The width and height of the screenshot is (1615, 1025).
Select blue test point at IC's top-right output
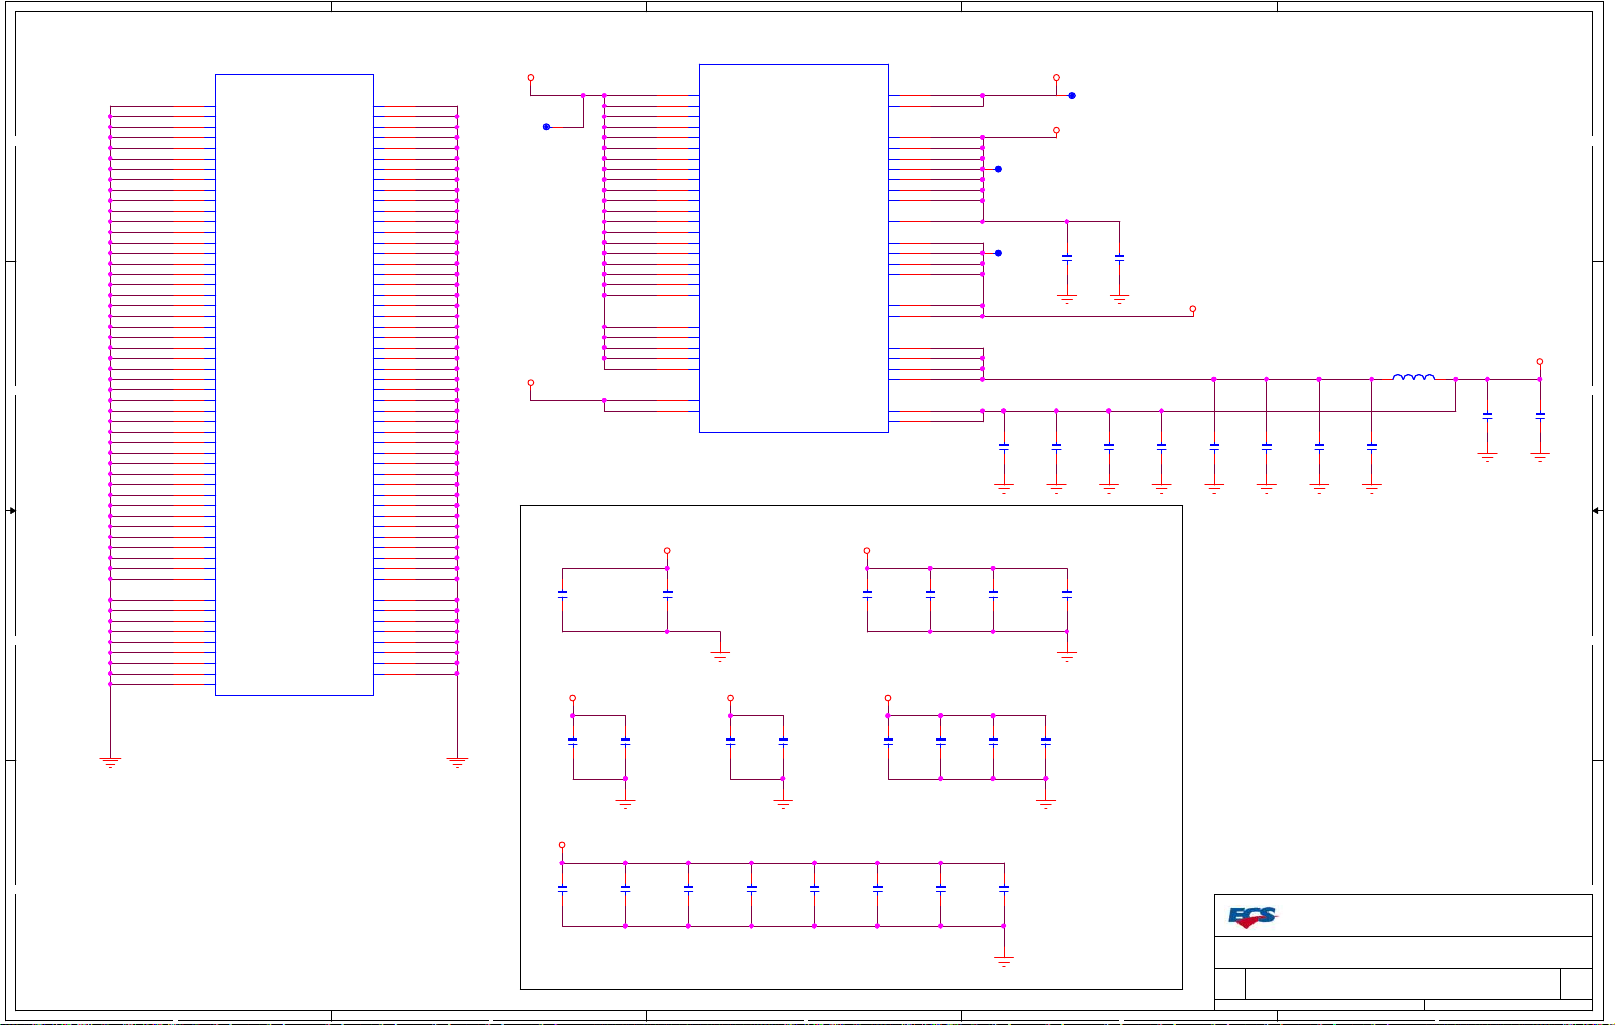1072,96
